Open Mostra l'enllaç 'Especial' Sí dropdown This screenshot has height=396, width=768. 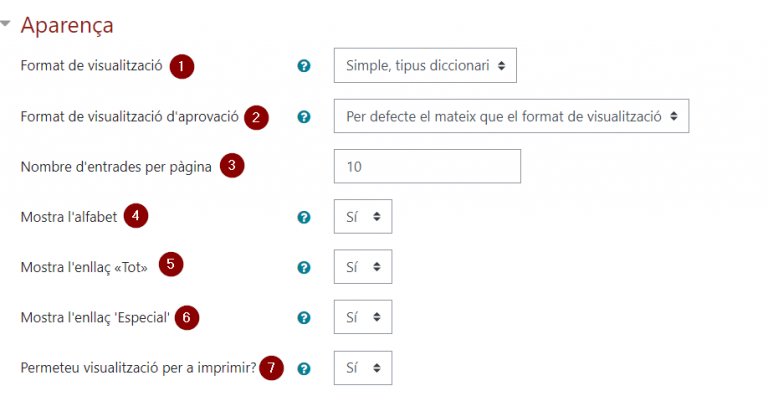point(363,317)
